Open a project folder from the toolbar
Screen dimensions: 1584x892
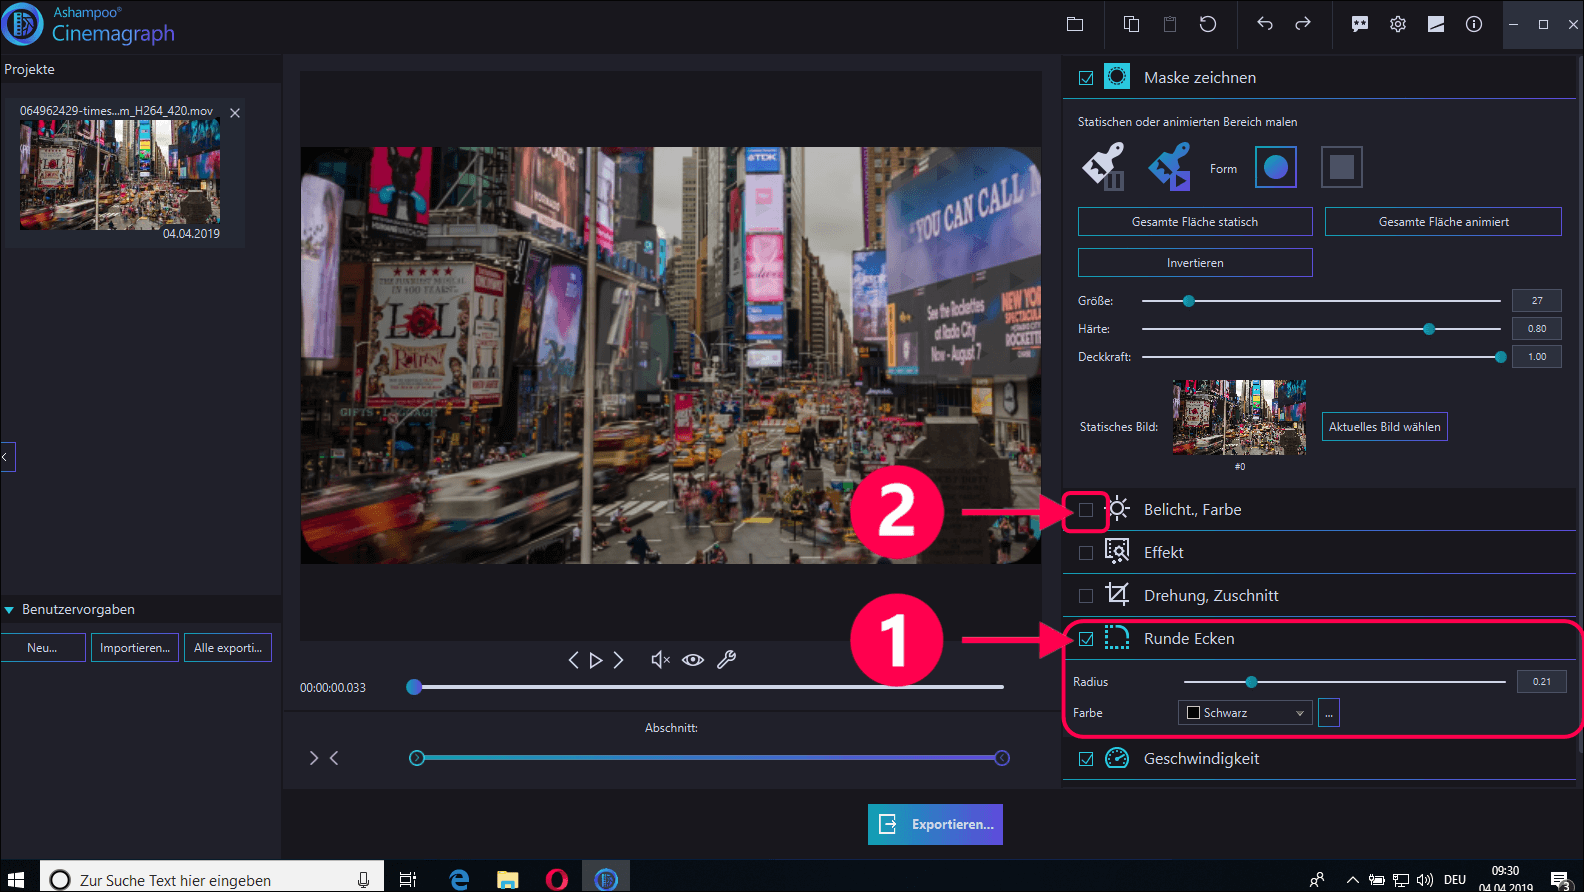pyautogui.click(x=1075, y=24)
